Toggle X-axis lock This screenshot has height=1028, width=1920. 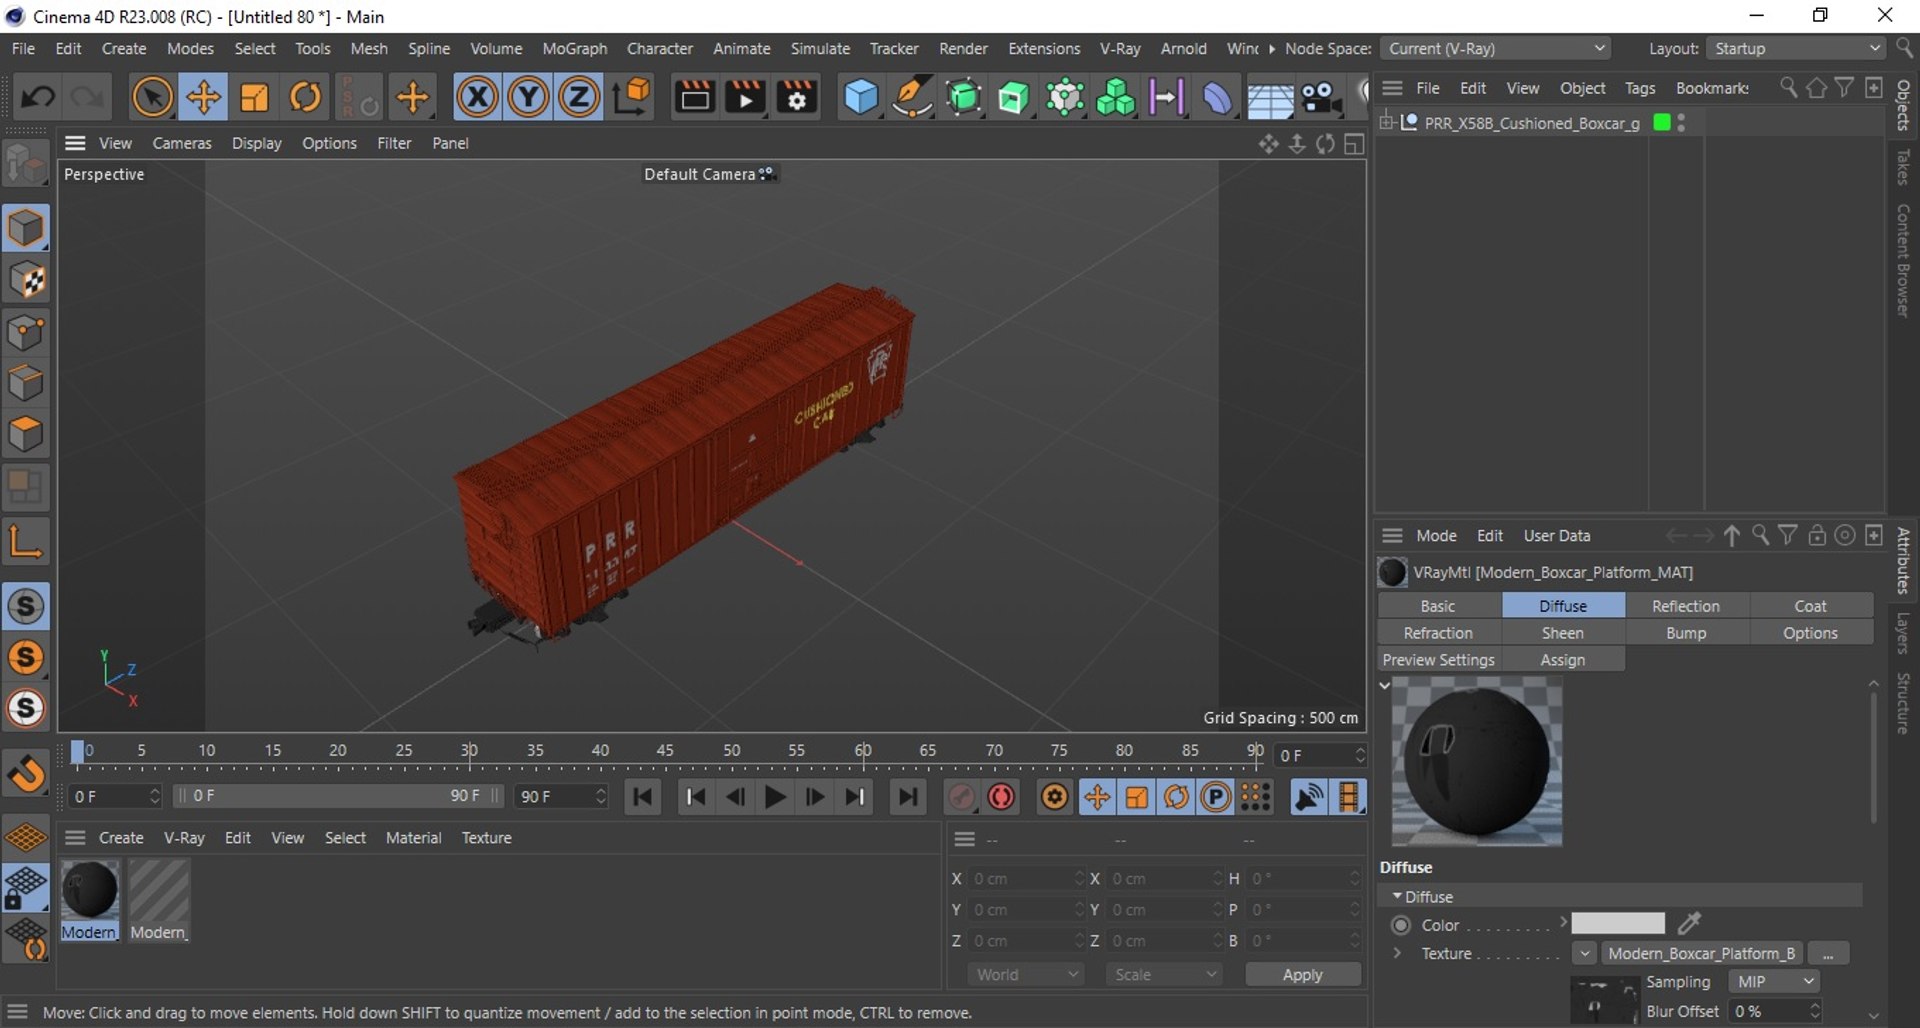click(x=477, y=97)
